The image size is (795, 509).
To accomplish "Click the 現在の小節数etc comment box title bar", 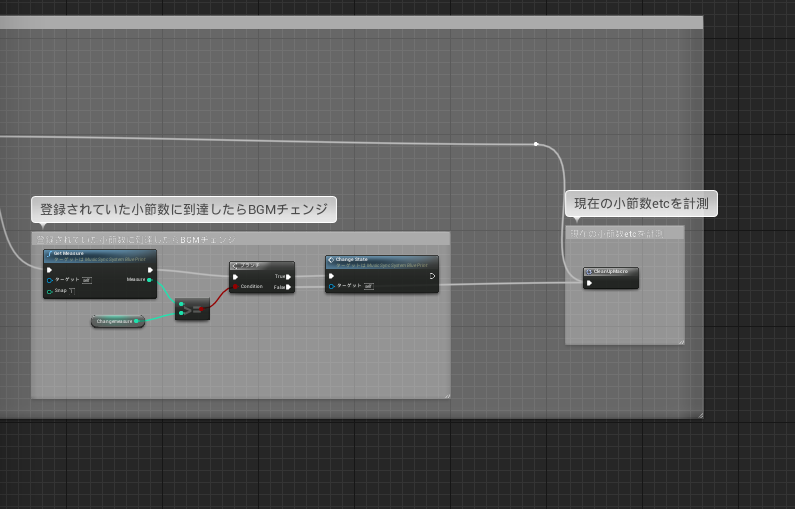I will [625, 233].
